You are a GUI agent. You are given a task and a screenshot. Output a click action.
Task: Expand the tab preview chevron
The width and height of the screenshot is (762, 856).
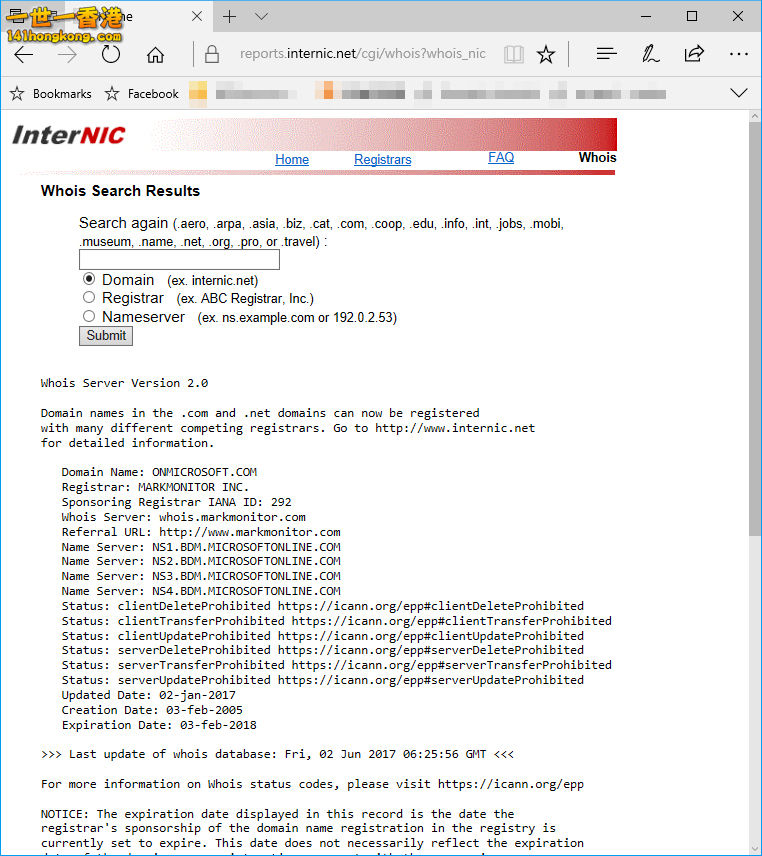tap(261, 17)
